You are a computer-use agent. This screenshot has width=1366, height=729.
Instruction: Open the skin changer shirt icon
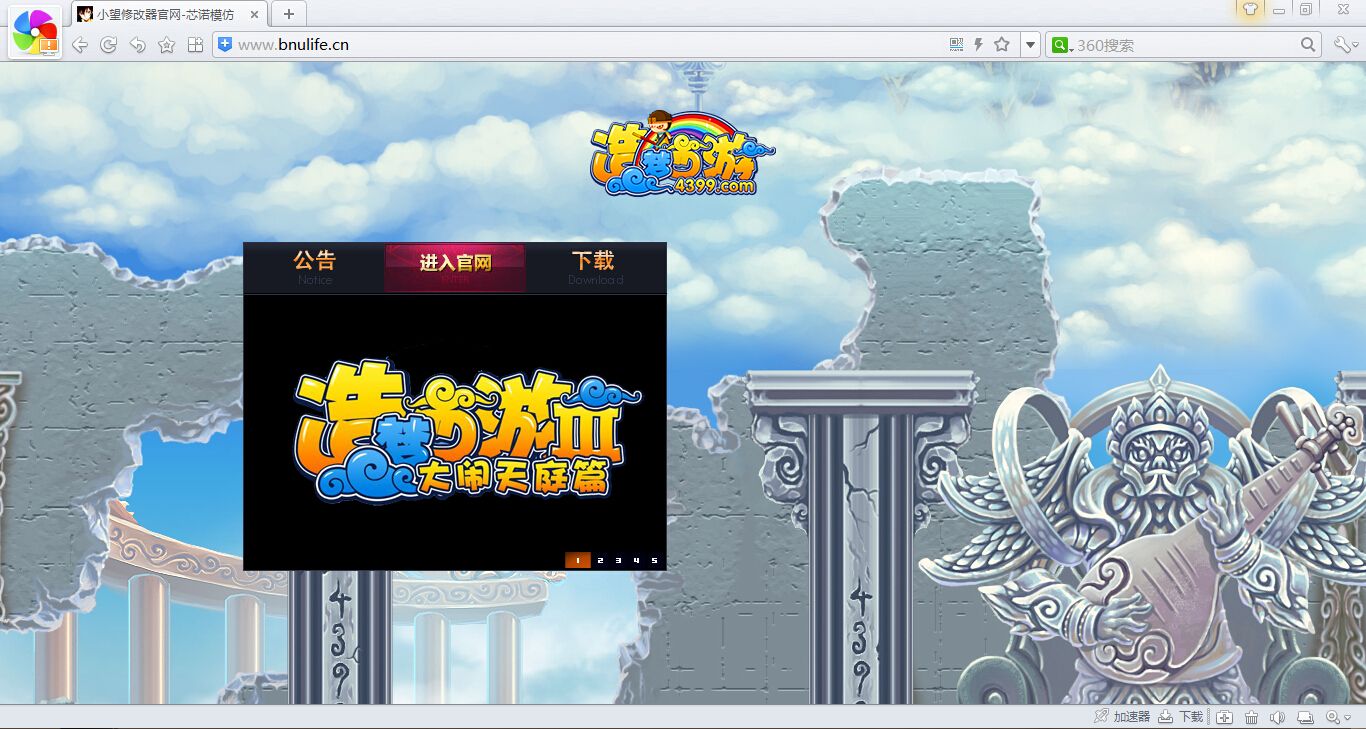pos(1250,9)
